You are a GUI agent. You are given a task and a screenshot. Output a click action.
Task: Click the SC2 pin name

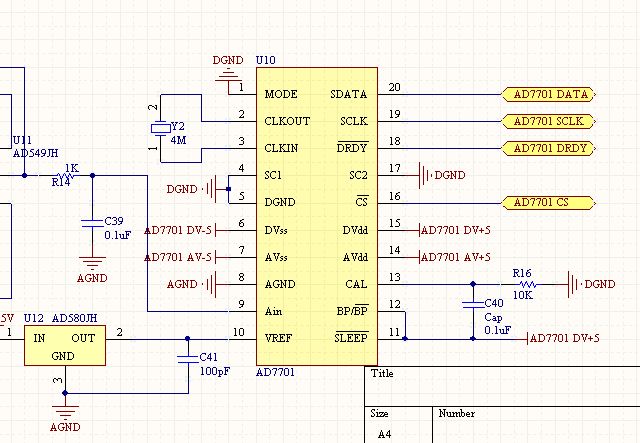click(x=358, y=175)
